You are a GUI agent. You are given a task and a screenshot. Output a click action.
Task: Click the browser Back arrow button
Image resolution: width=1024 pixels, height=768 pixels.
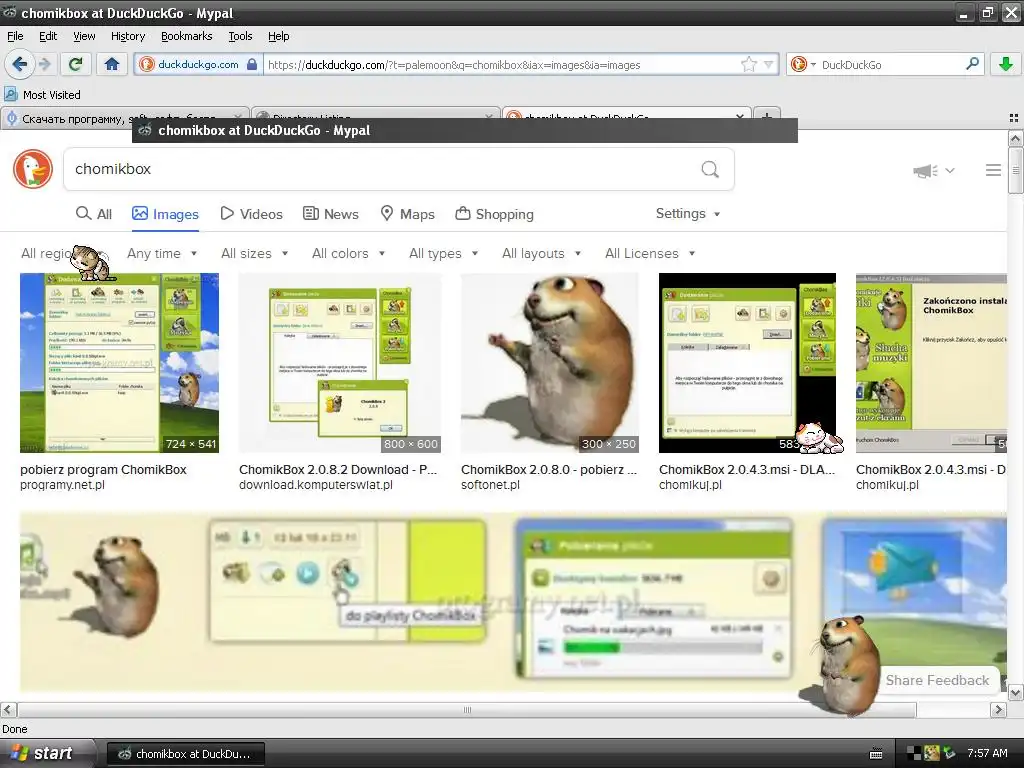pos(20,64)
